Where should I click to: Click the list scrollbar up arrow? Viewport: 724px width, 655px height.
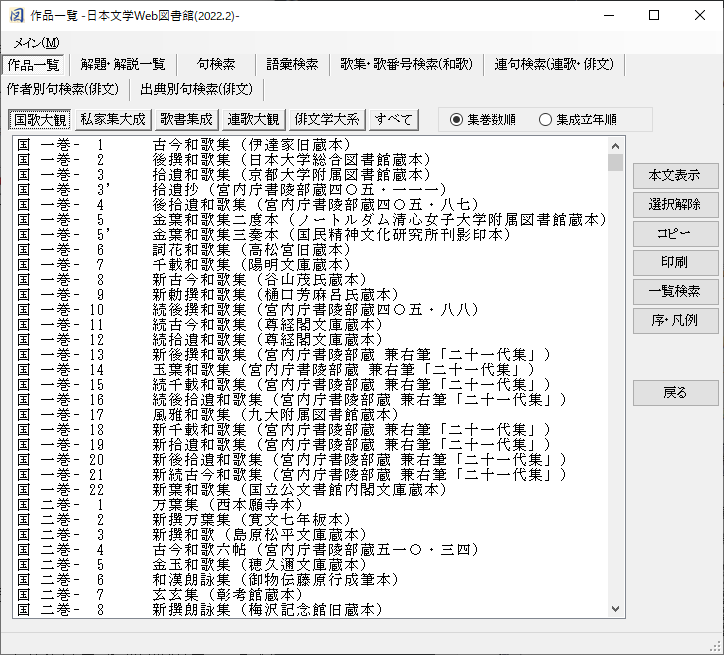coord(615,146)
